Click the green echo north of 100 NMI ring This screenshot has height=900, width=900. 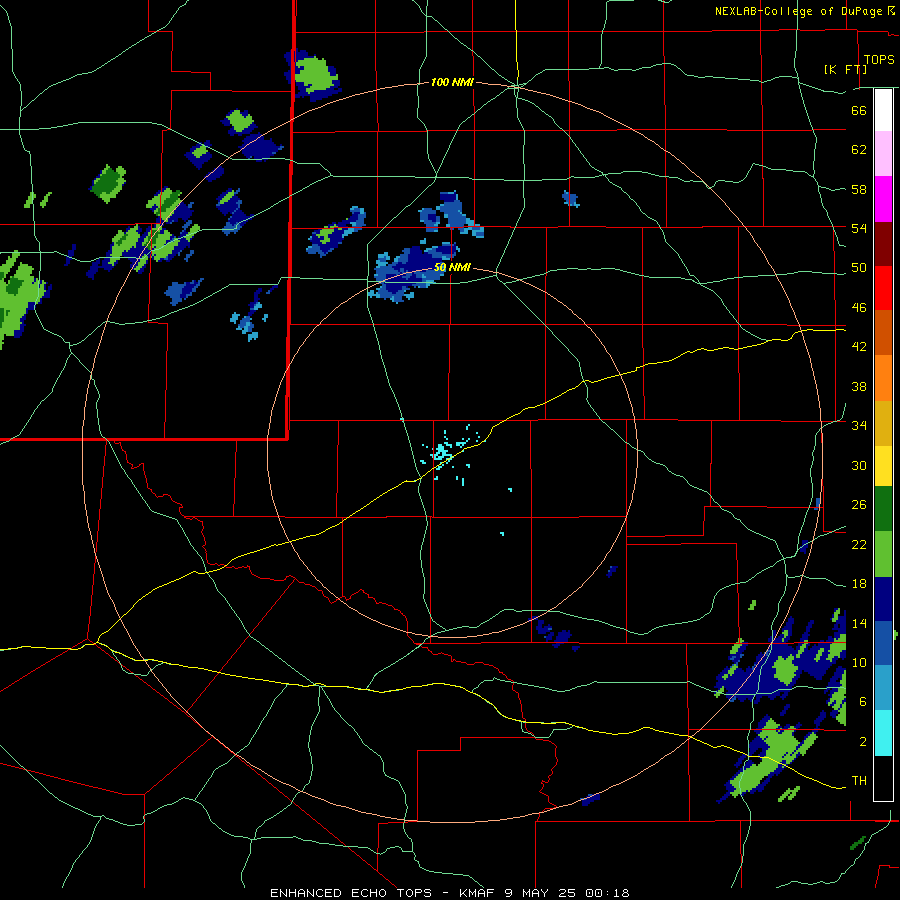coord(314,75)
